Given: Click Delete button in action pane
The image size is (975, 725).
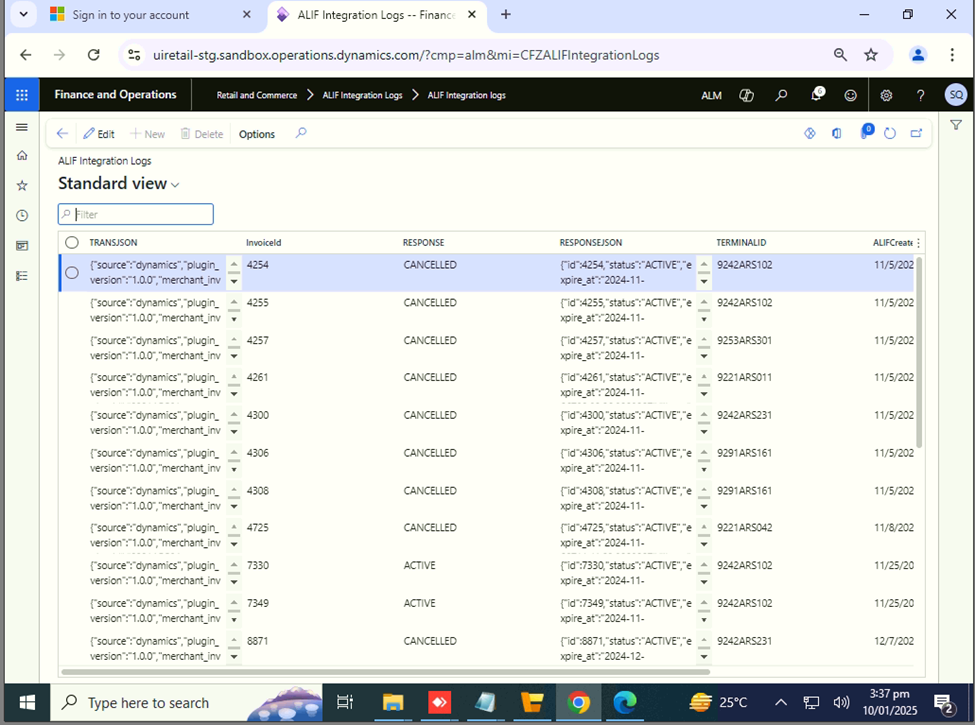Looking at the screenshot, I should point(201,134).
